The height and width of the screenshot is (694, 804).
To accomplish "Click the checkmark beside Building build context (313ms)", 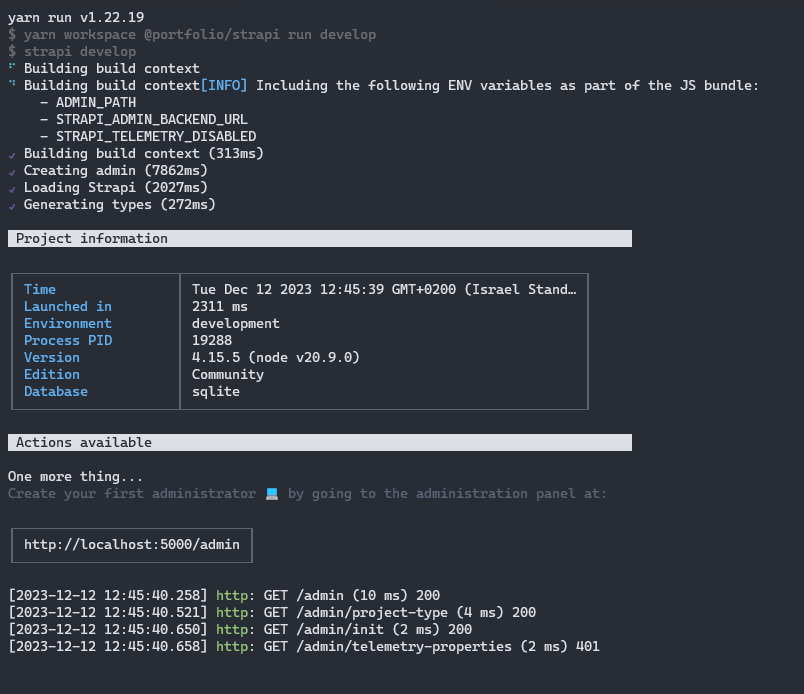I will pos(12,155).
